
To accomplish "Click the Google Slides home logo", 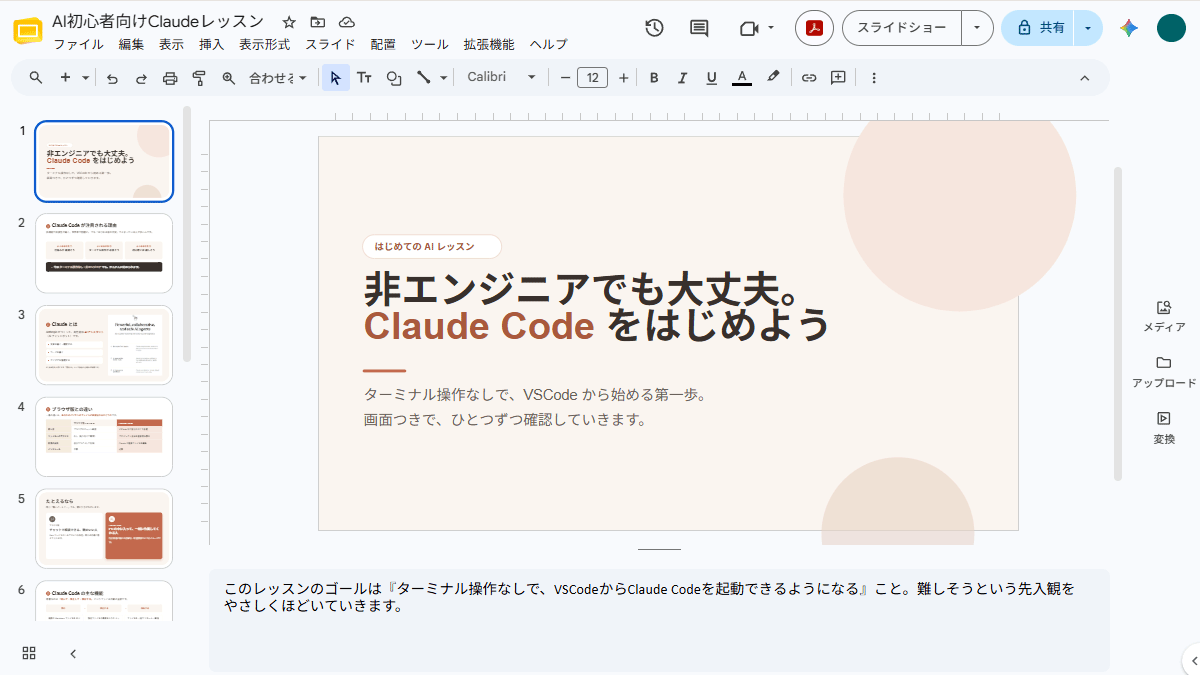I will point(27,30).
